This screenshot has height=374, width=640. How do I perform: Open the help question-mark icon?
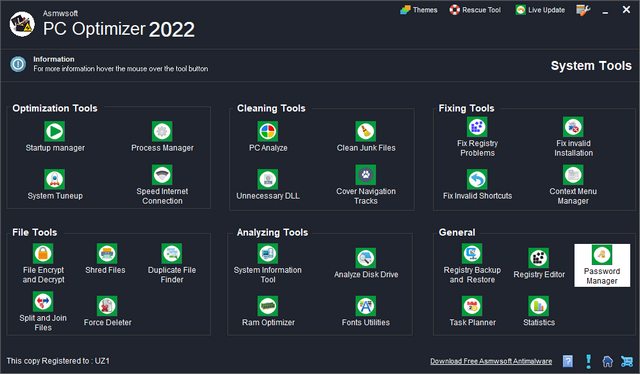tap(568, 361)
